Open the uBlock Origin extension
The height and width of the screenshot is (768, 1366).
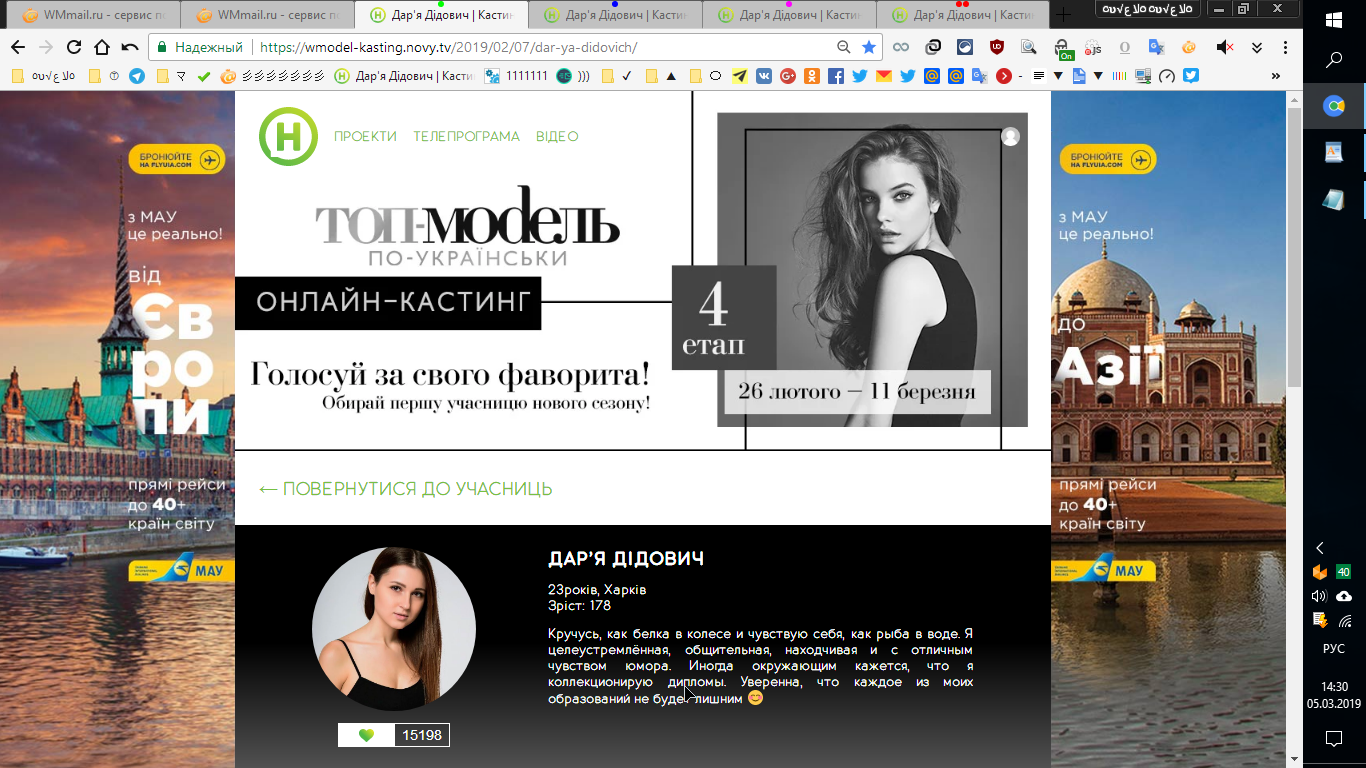(997, 47)
